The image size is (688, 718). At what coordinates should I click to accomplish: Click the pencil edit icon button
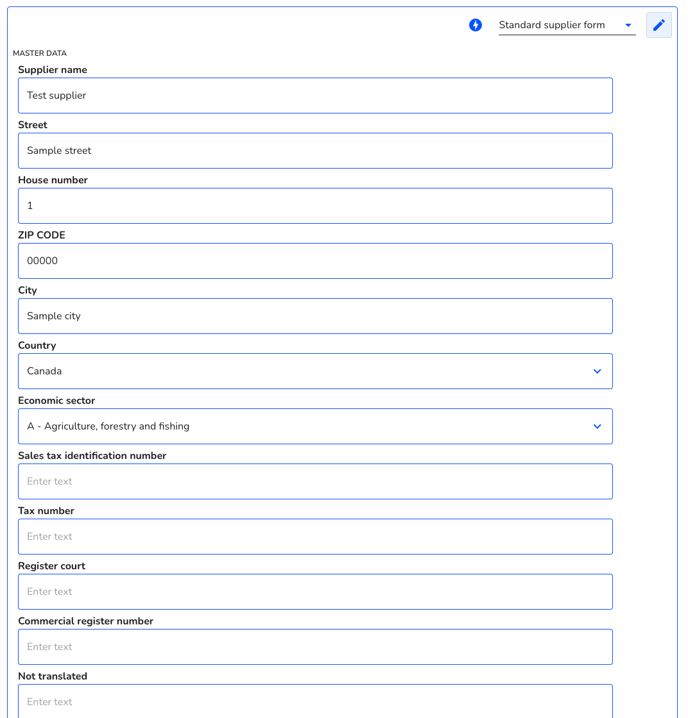click(659, 25)
